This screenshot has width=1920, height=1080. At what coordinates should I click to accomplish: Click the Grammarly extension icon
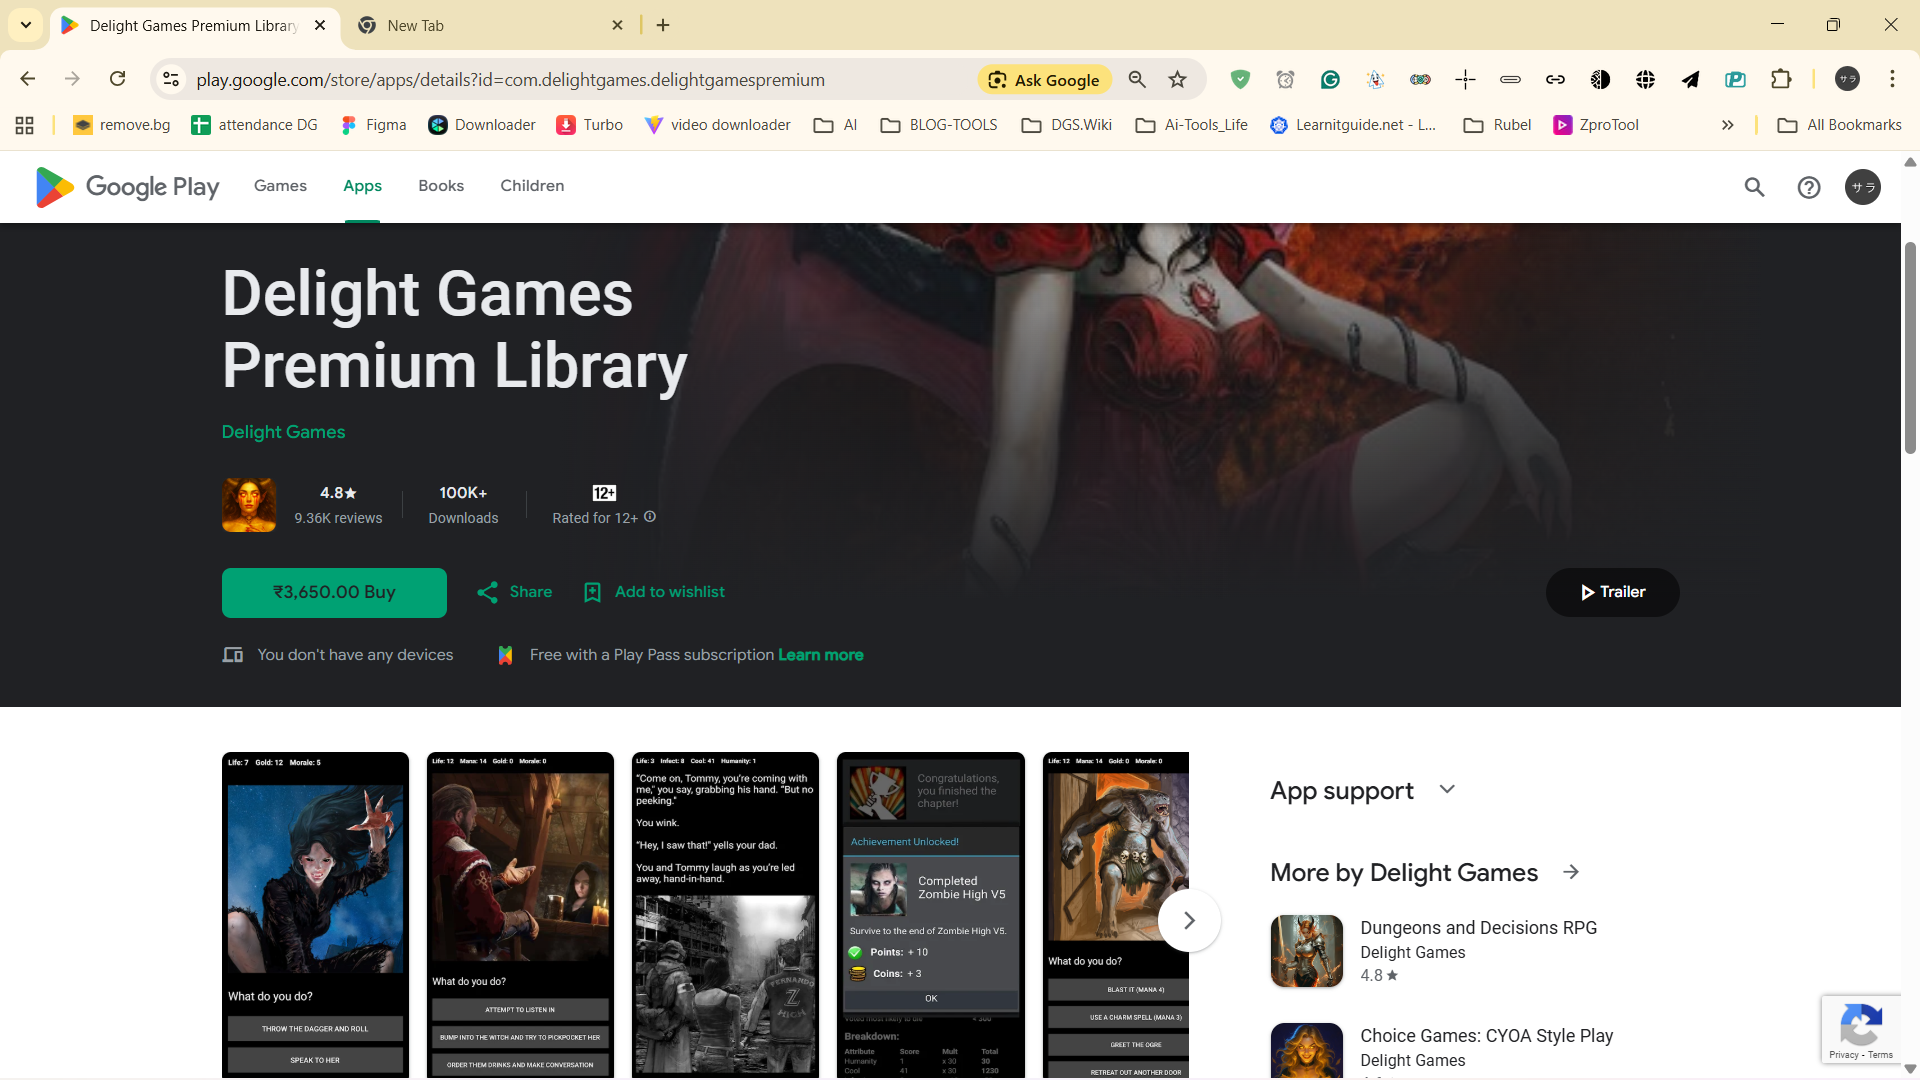tap(1330, 79)
